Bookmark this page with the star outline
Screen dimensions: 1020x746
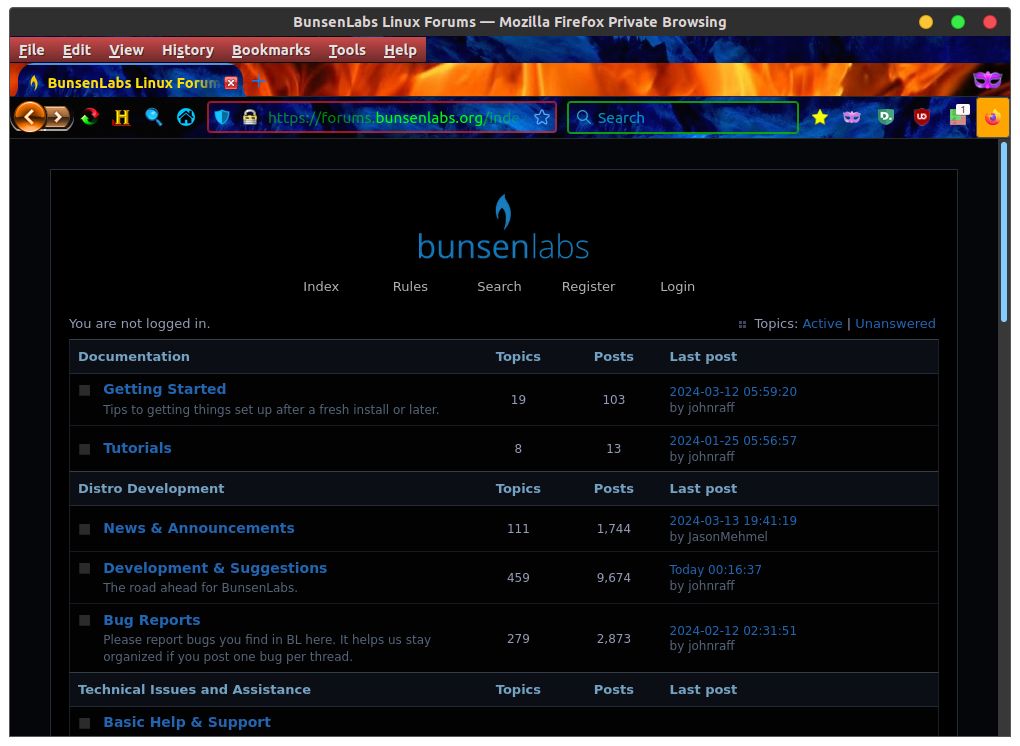pyautogui.click(x=541, y=118)
